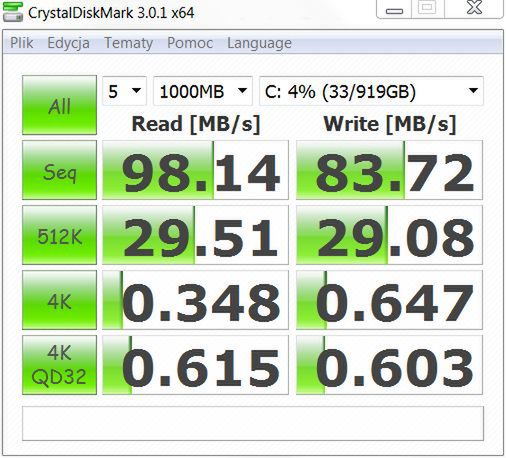506x458 pixels.
Task: Start the 512K benchmark test
Action: coord(59,235)
